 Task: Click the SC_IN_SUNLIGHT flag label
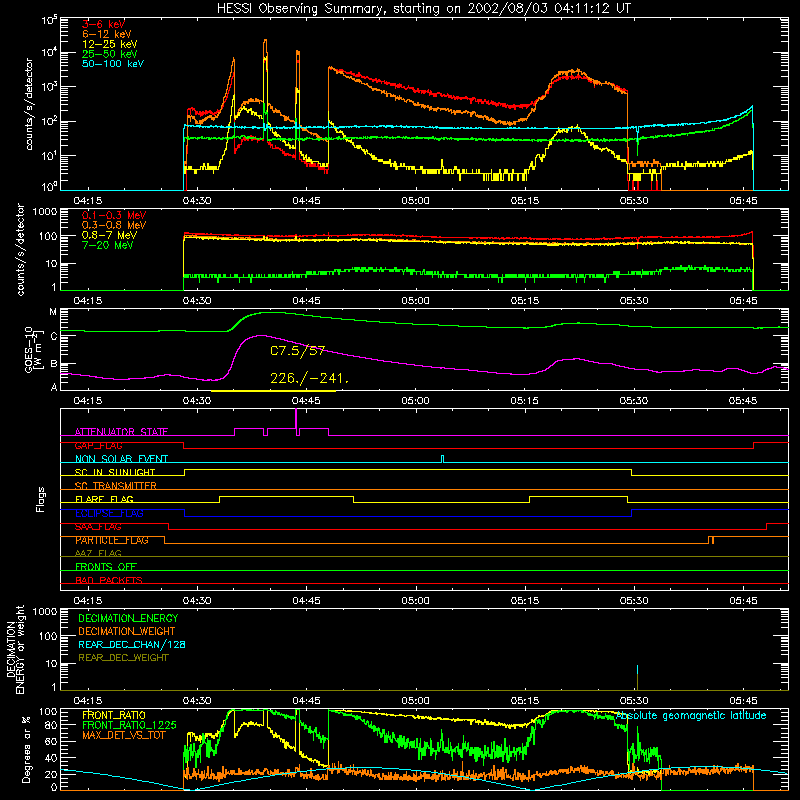pyautogui.click(x=115, y=472)
